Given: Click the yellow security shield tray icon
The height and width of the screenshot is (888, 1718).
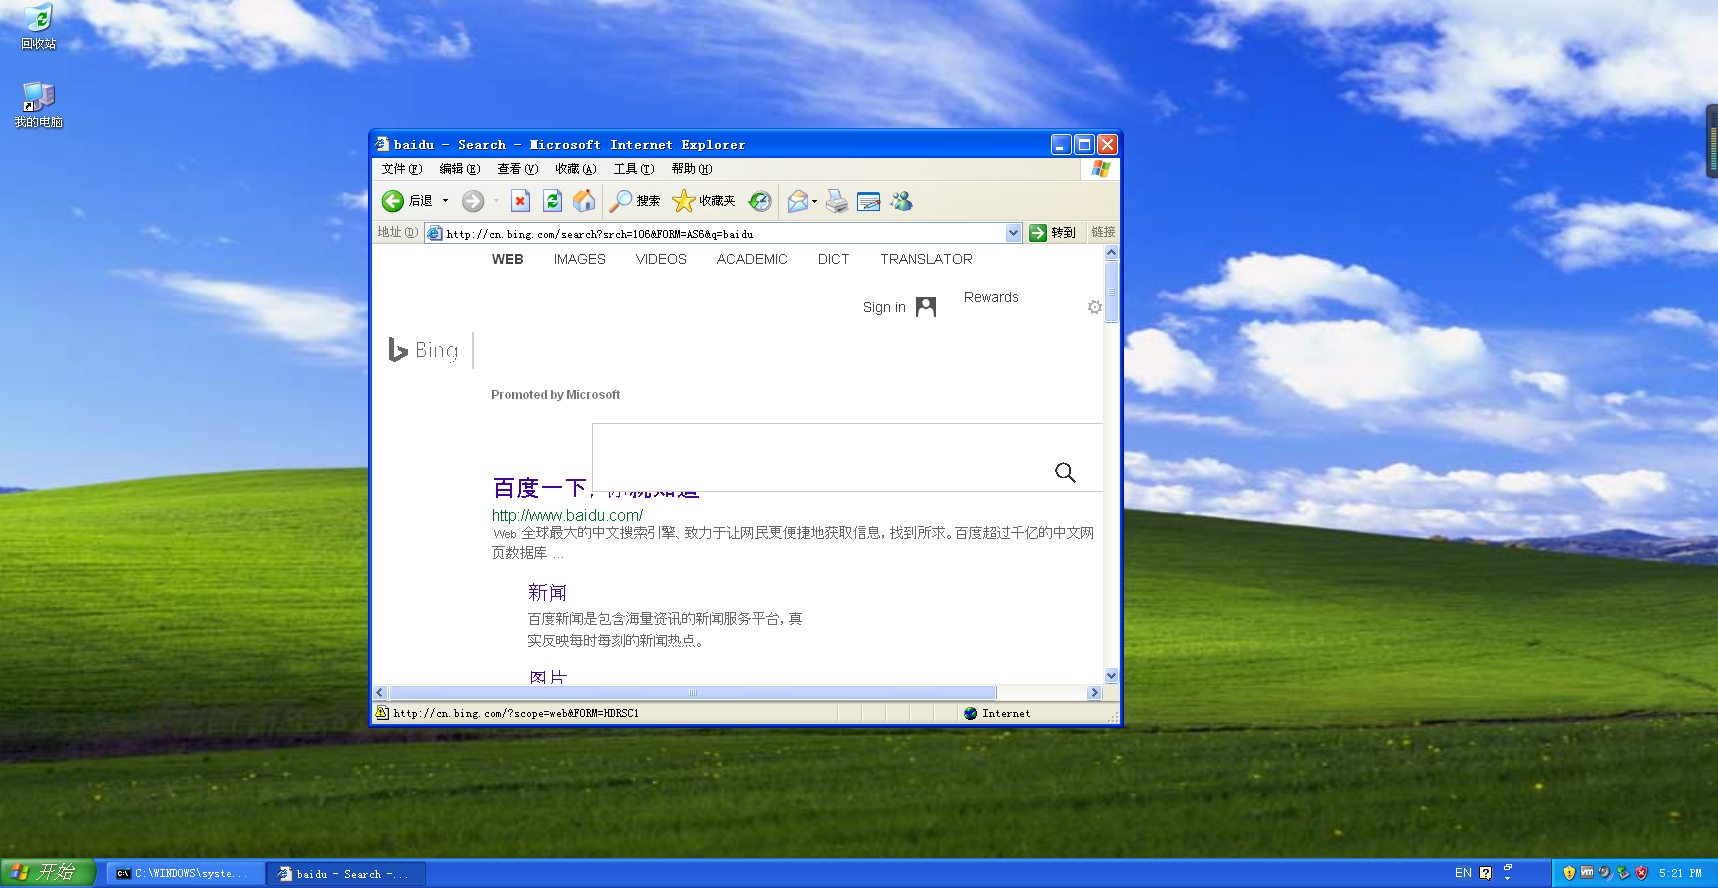Looking at the screenshot, I should click(1569, 873).
